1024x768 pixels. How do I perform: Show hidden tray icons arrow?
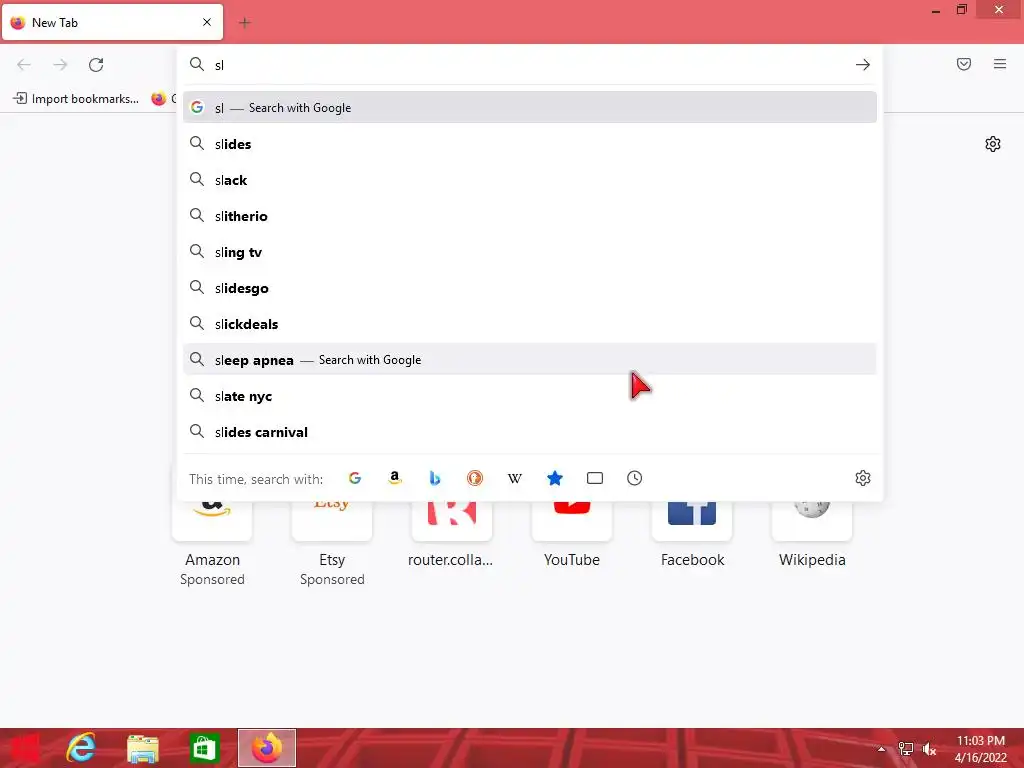(882, 749)
